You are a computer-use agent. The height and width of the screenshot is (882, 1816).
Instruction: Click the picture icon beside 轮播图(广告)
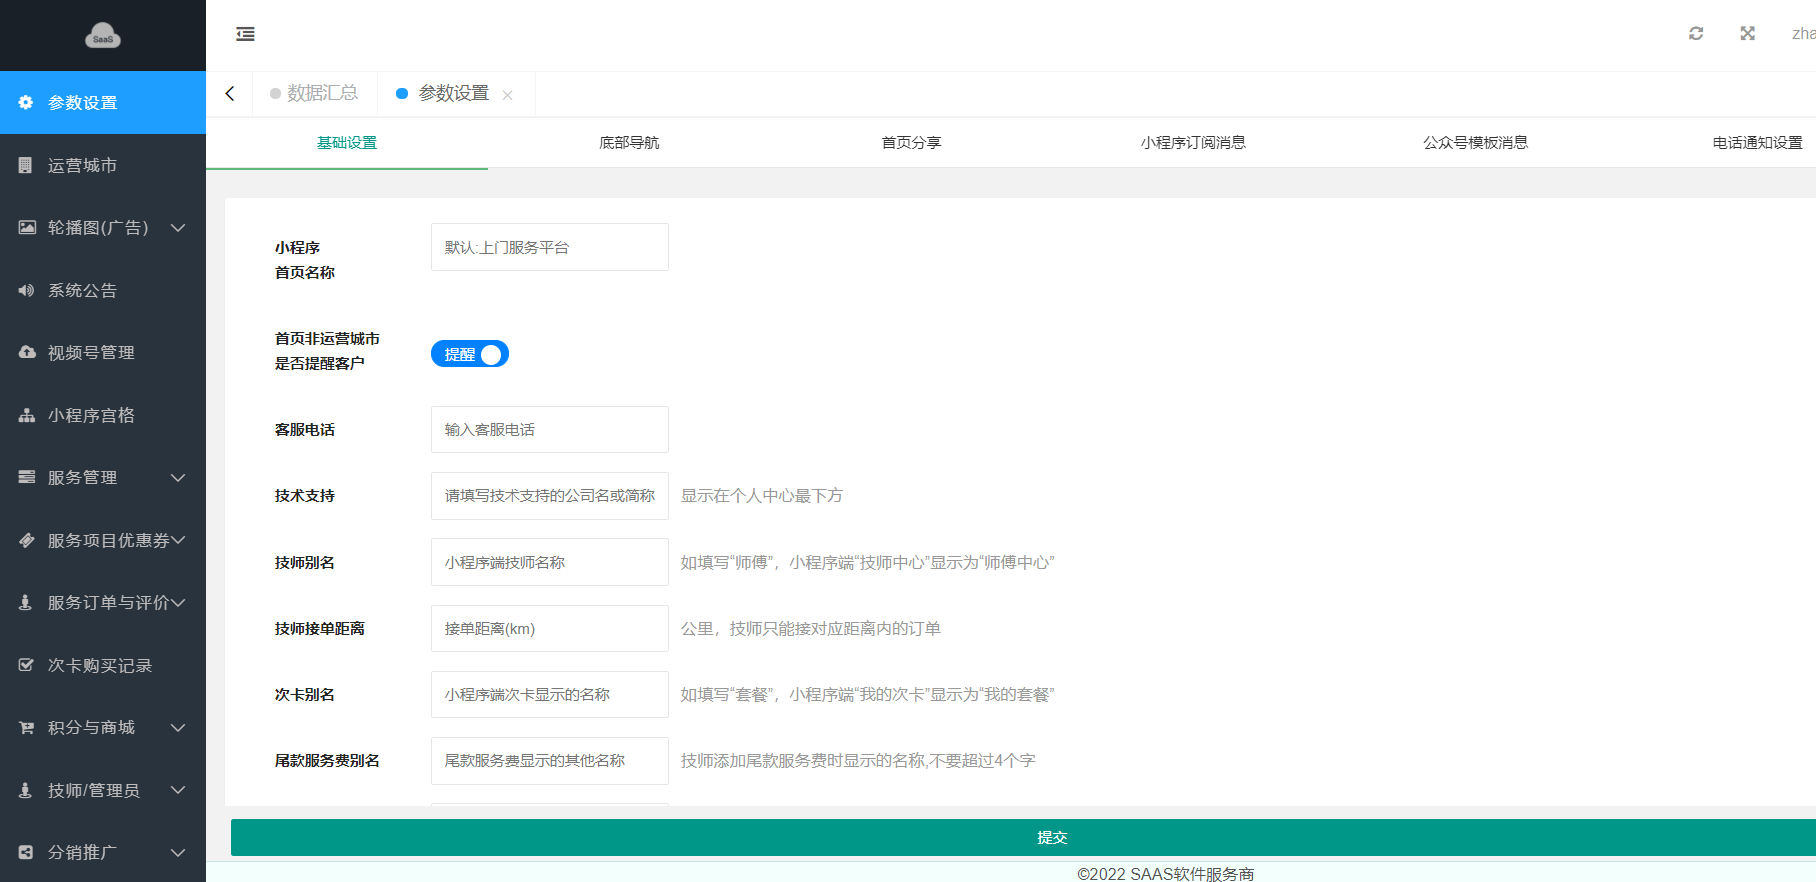(27, 227)
